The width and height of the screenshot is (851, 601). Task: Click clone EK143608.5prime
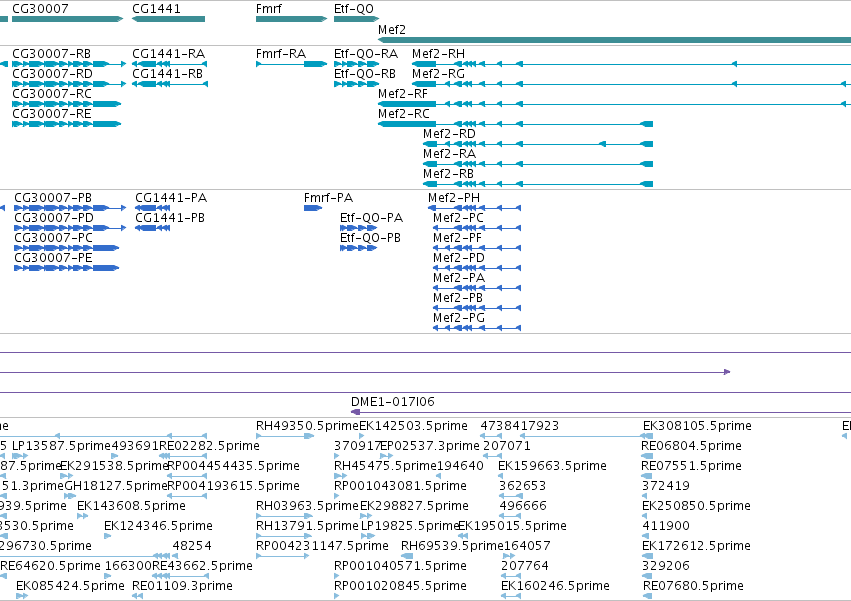82,516
